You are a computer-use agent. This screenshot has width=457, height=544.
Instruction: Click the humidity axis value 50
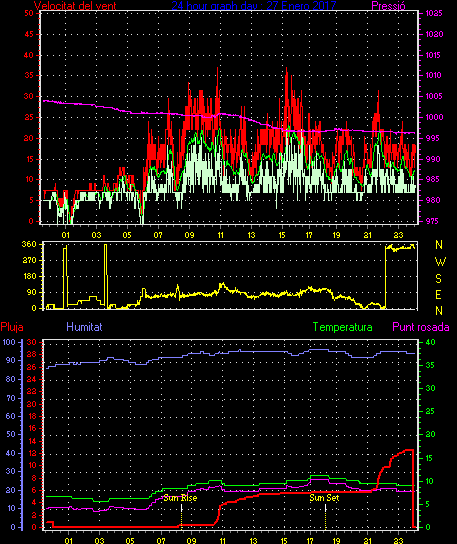[11, 434]
